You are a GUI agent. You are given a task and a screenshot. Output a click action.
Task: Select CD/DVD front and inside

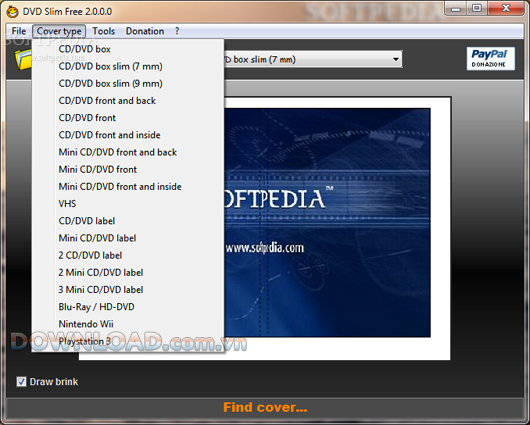click(128, 135)
